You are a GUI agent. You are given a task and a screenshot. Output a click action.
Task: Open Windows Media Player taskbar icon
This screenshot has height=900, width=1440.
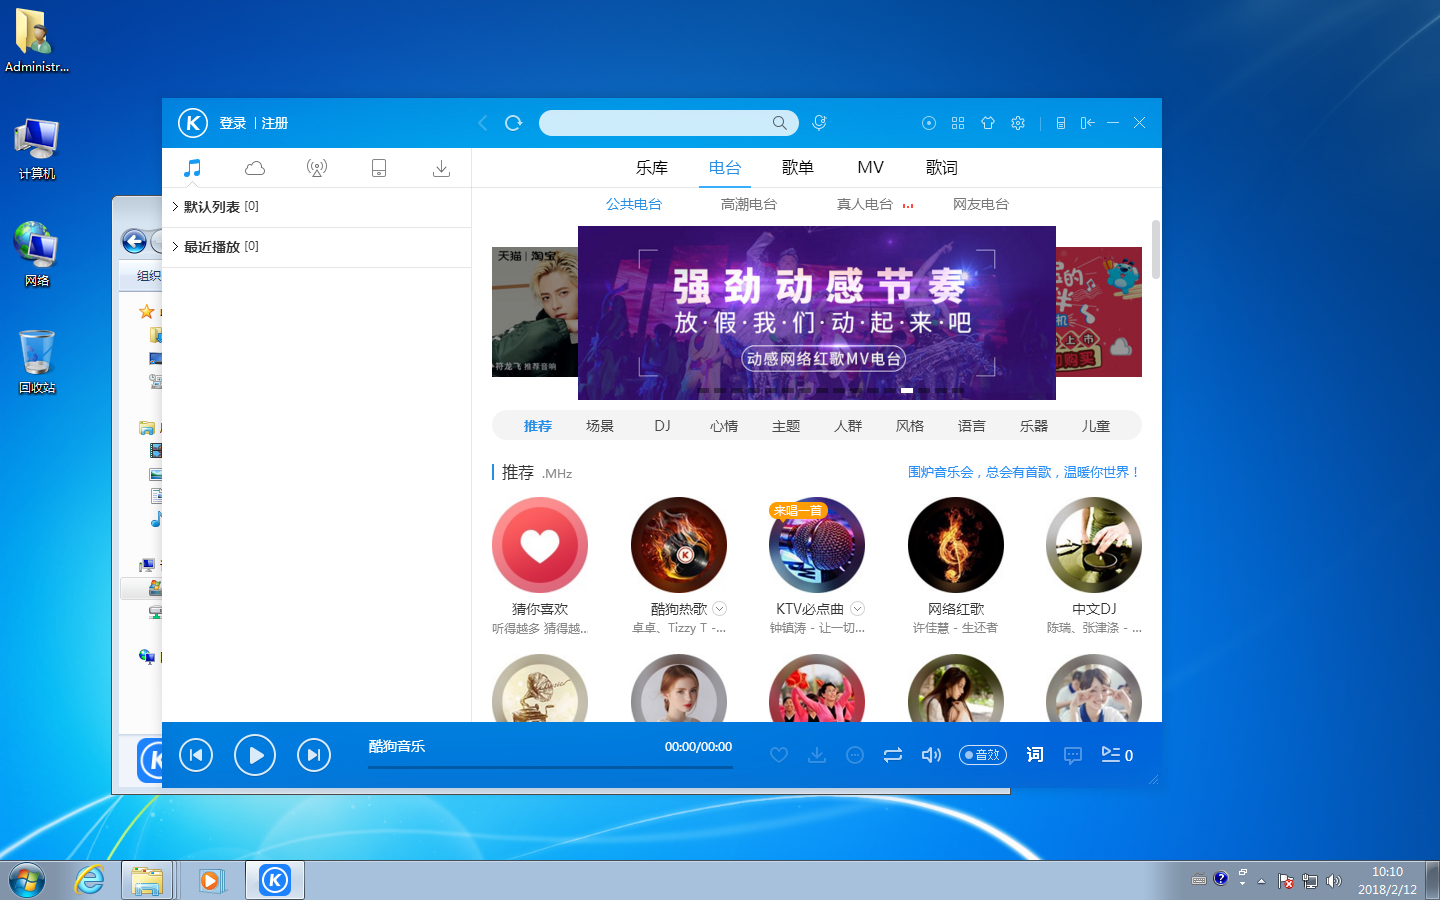211,880
